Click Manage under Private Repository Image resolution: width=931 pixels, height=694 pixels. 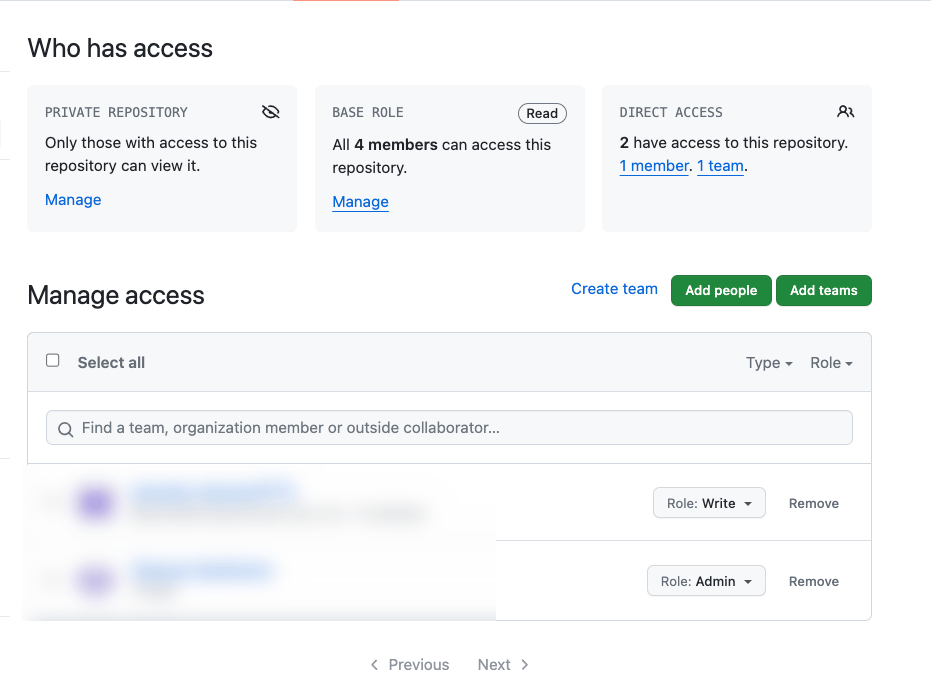pos(72,199)
